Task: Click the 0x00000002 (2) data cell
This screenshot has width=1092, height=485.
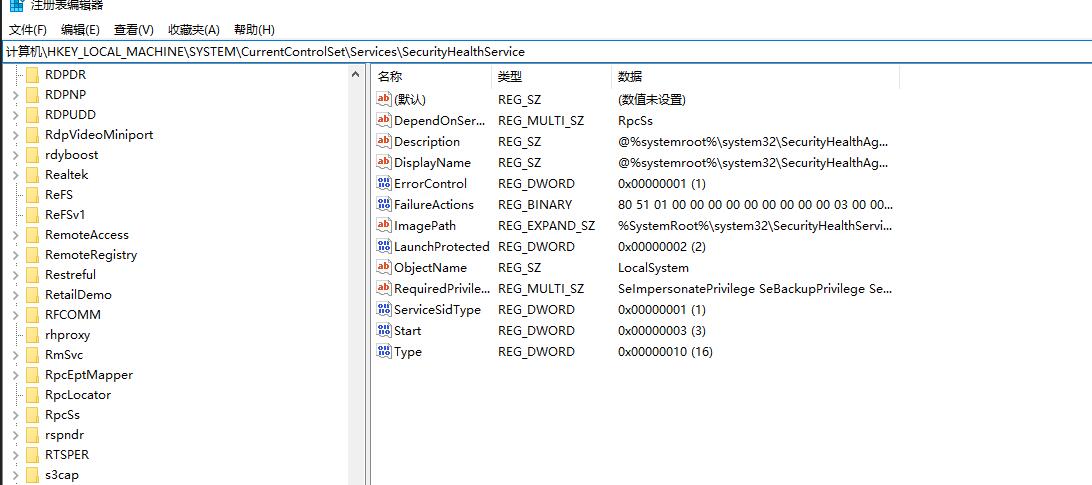Action: tap(662, 247)
